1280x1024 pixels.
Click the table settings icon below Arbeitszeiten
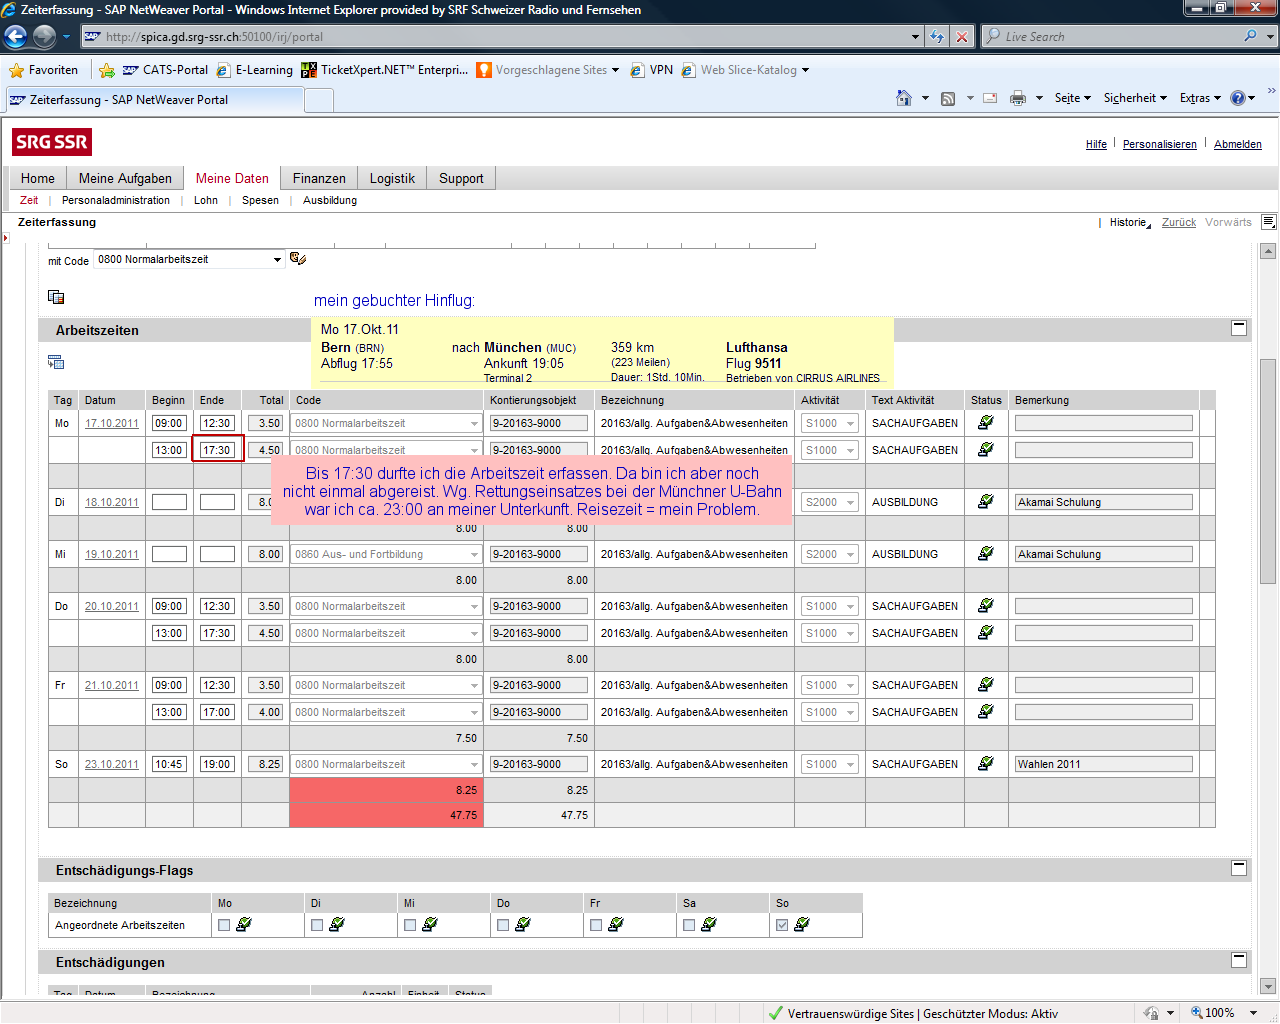click(56, 362)
